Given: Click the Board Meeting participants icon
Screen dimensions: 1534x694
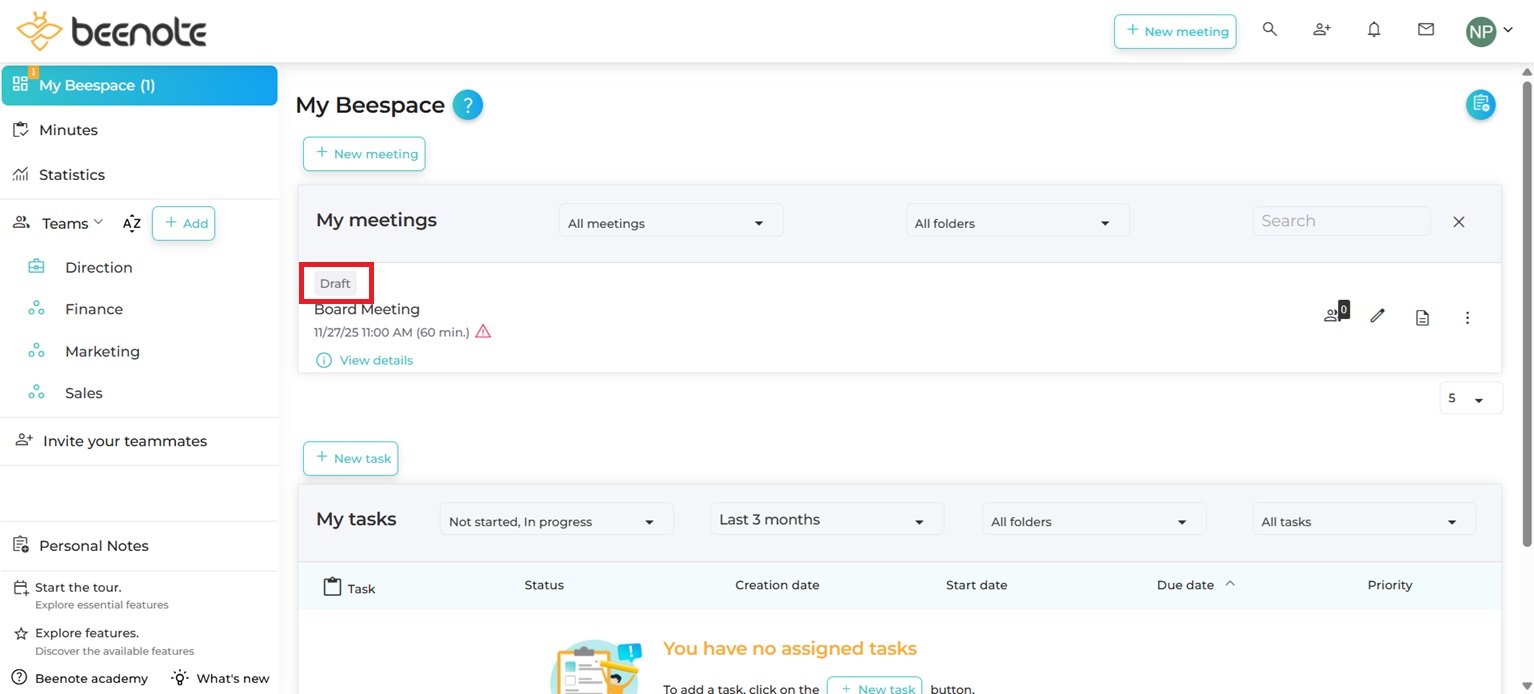Looking at the screenshot, I should 1335,314.
